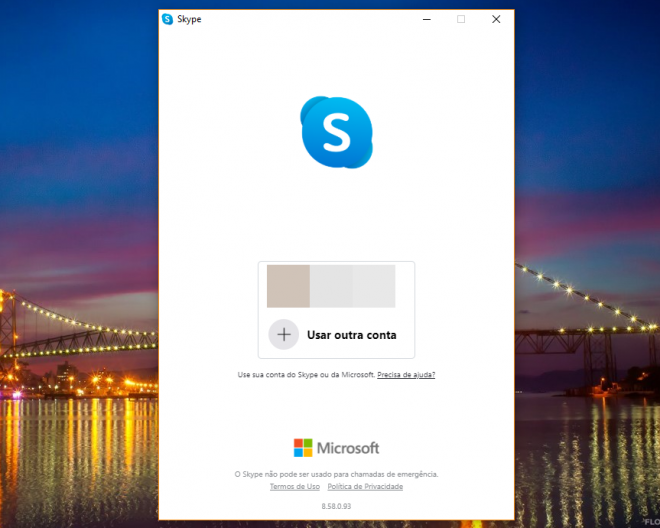Open the Termos de Uso link

(x=295, y=487)
